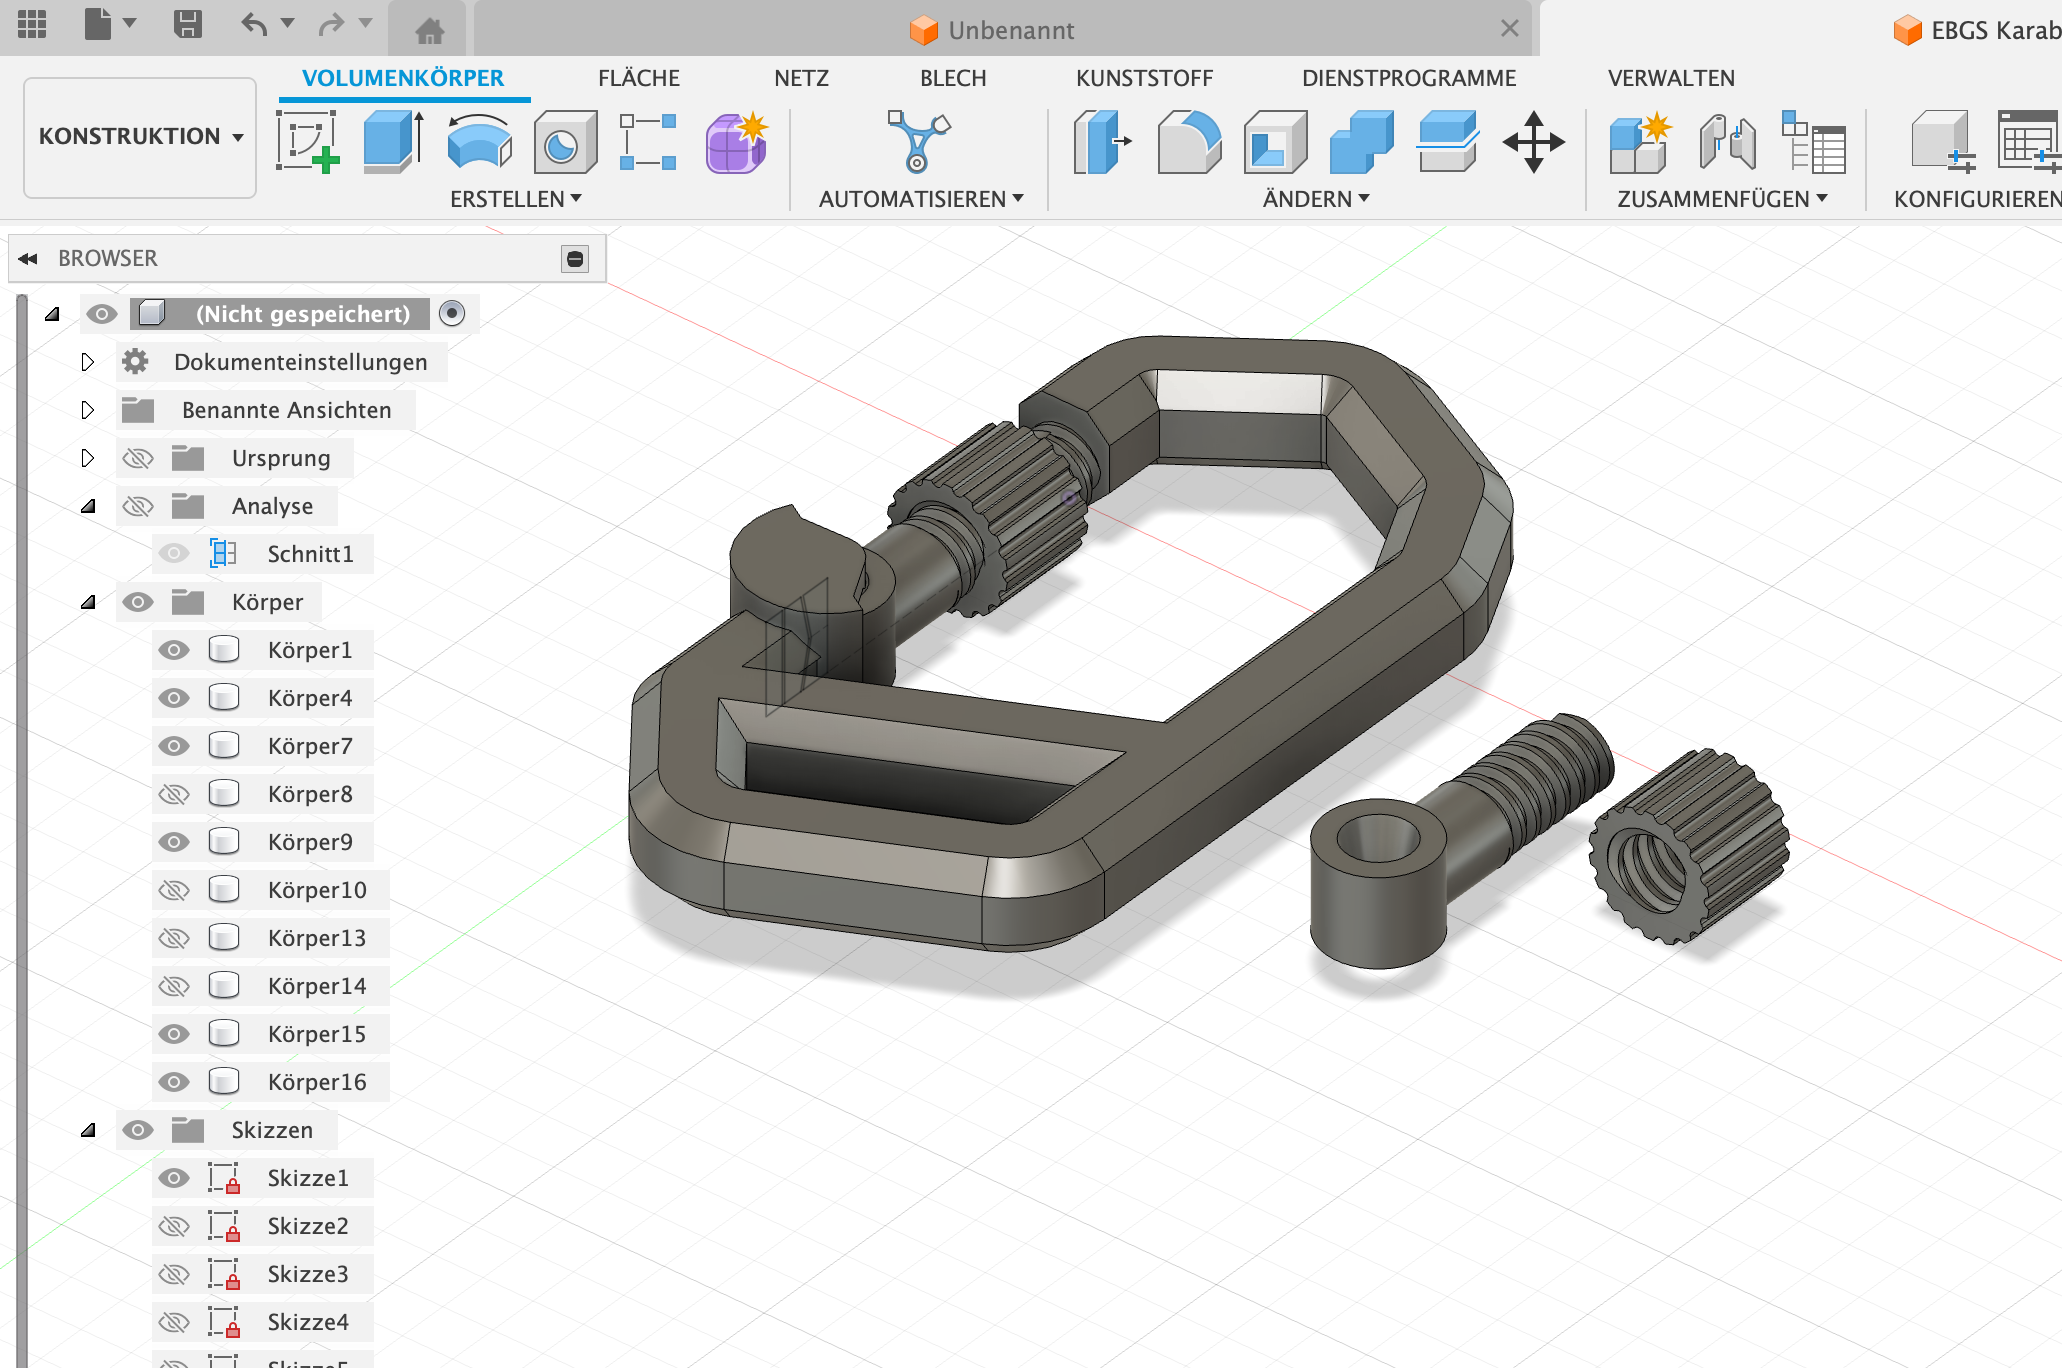Viewport: 2062px width, 1368px height.
Task: Select the Press Pull tool
Action: coord(1101,143)
